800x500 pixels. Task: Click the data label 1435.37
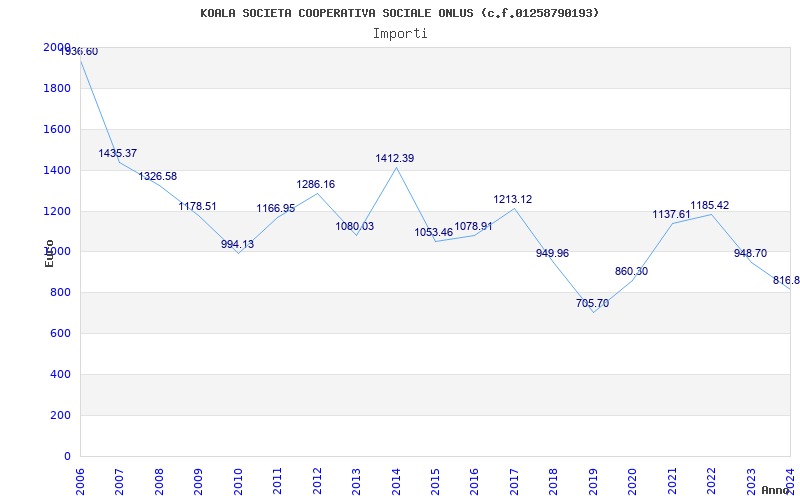pos(118,153)
